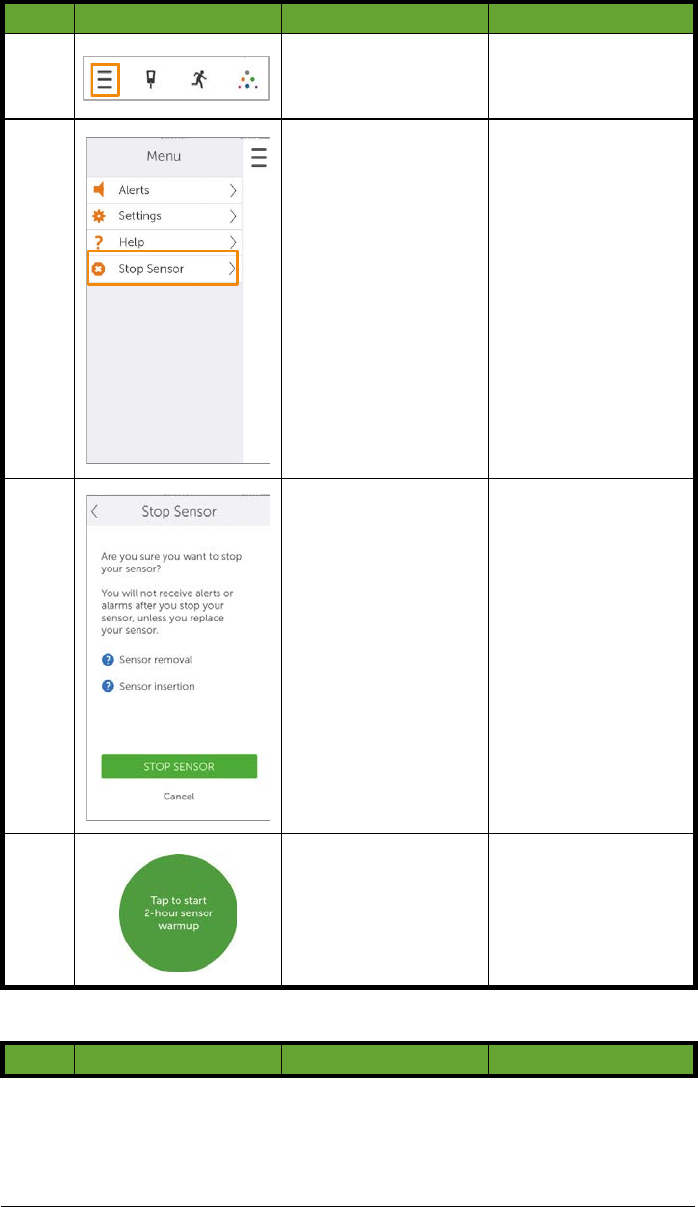This screenshot has height=1207, width=698.
Task: Expand the Settings row chevron
Action: tap(232, 216)
